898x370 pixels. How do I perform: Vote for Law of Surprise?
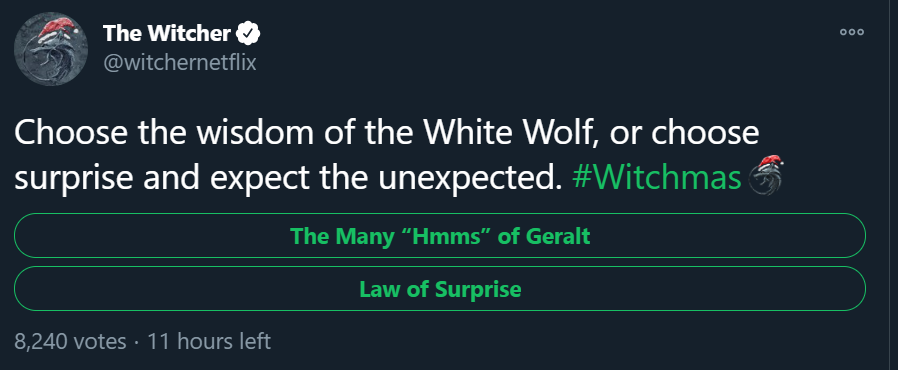pos(440,289)
